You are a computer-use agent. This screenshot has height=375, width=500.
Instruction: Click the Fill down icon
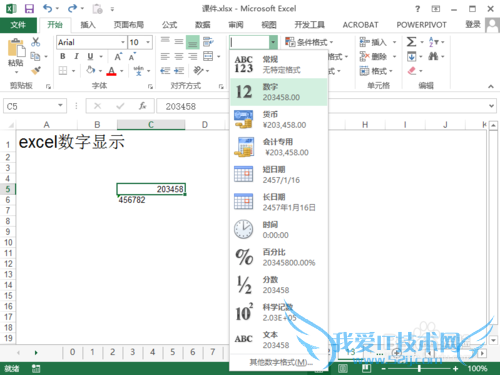coord(412,56)
